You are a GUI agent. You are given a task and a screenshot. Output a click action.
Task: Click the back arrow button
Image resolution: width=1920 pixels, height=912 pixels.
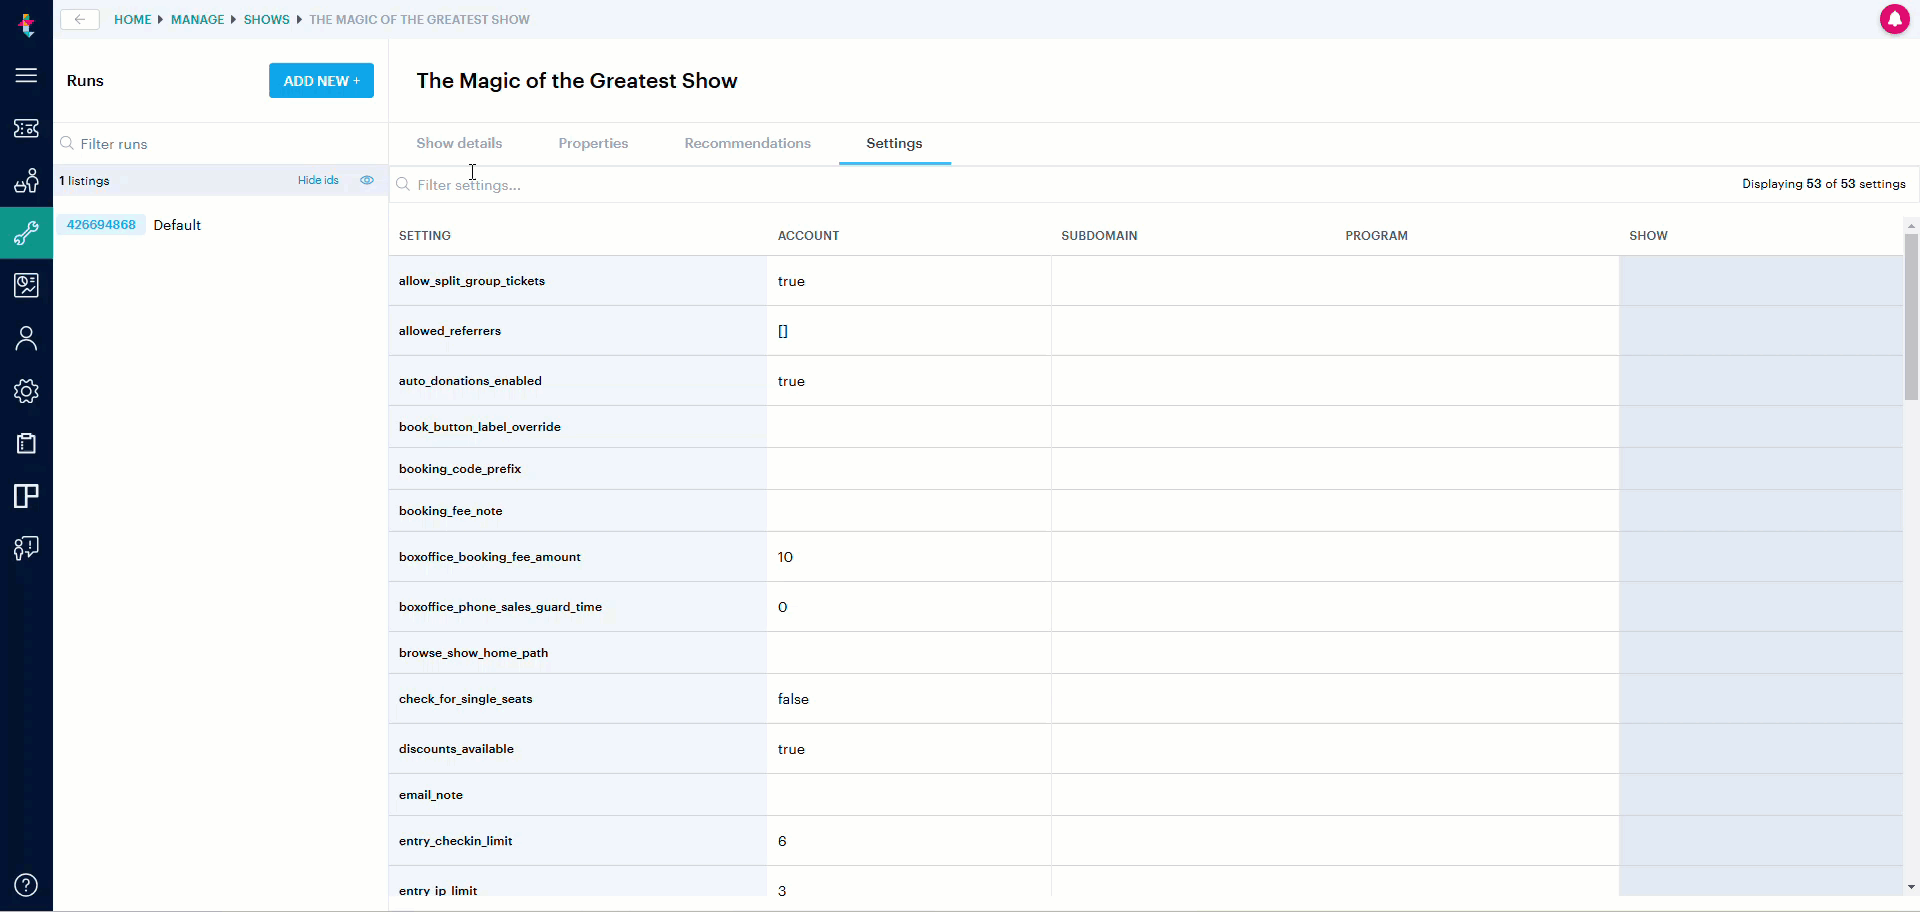[80, 19]
